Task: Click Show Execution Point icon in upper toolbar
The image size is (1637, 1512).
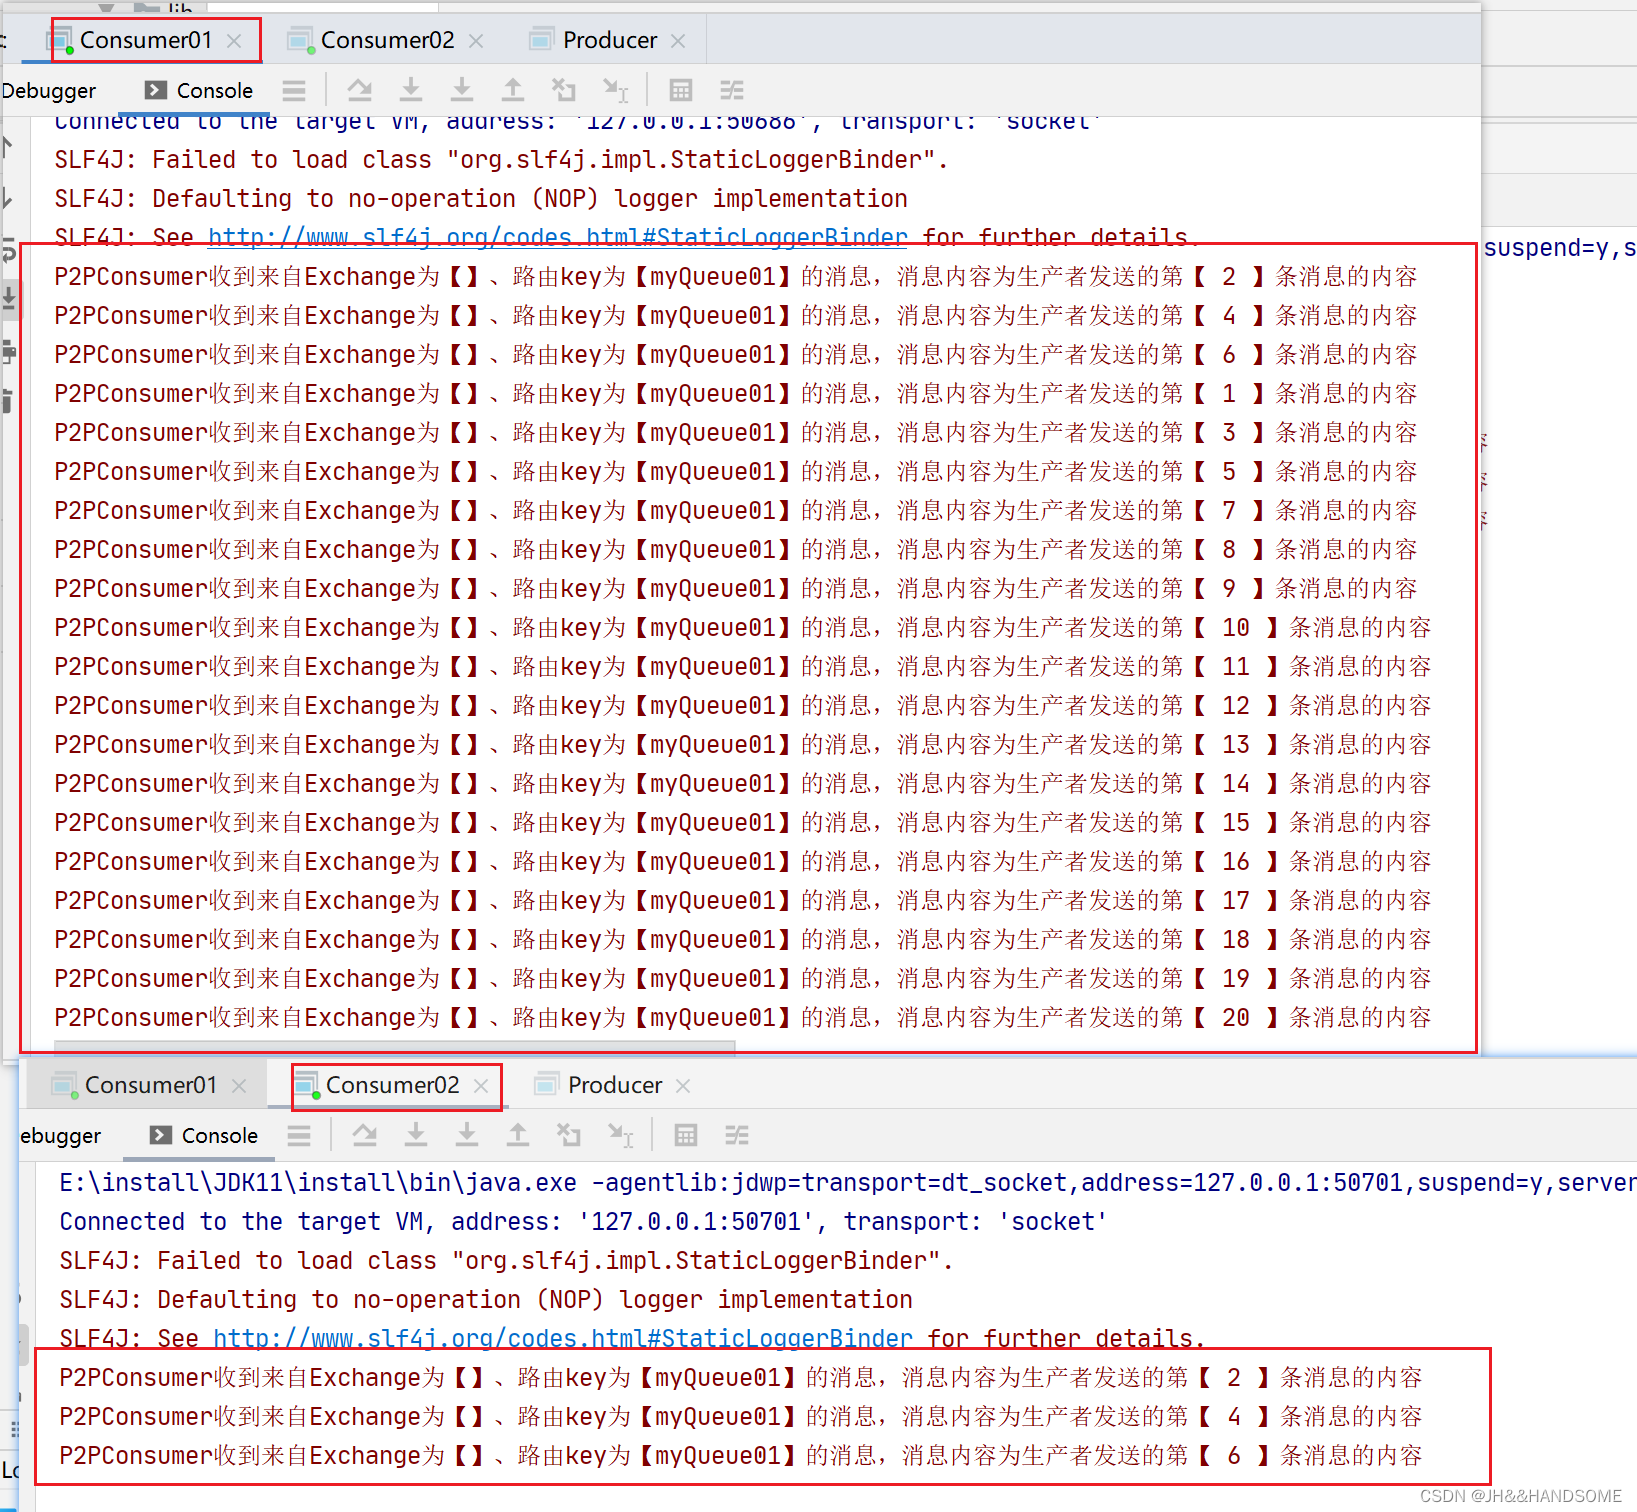Action: pyautogui.click(x=294, y=91)
